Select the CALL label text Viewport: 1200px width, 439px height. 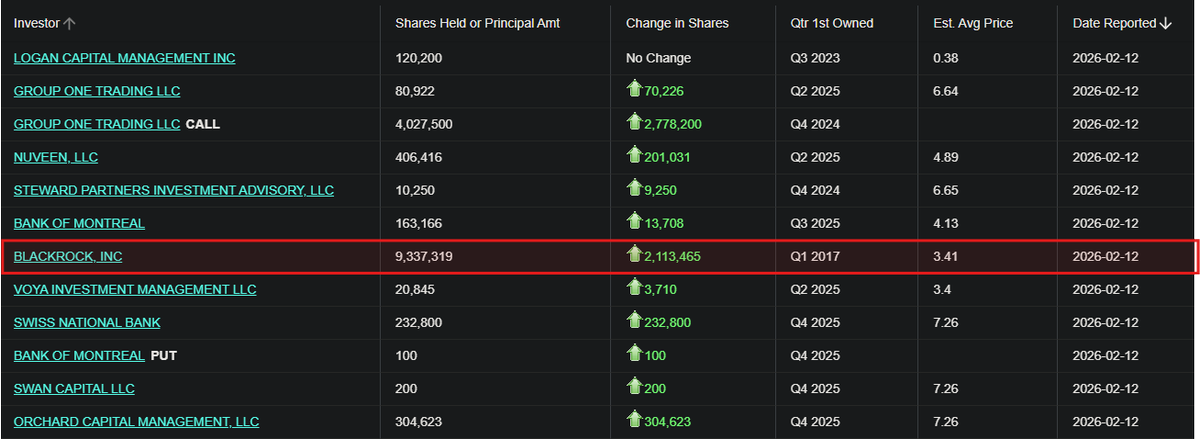(x=203, y=124)
